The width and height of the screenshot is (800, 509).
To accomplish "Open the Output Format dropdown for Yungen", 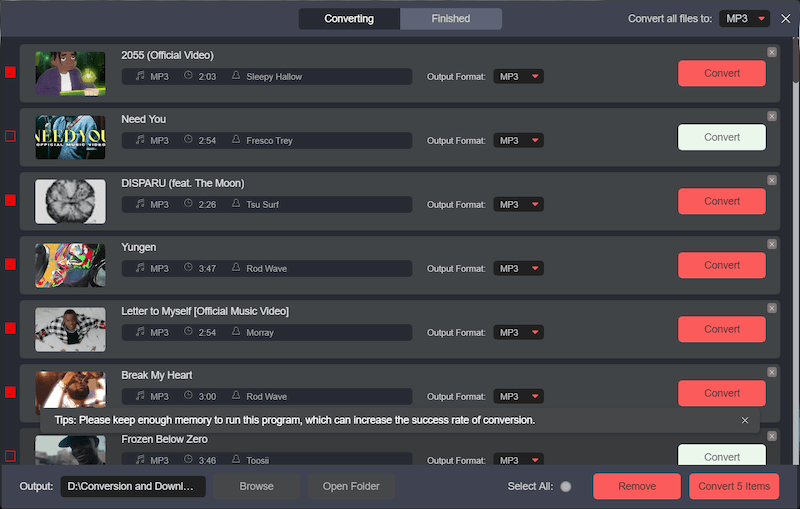I will pyautogui.click(x=518, y=269).
